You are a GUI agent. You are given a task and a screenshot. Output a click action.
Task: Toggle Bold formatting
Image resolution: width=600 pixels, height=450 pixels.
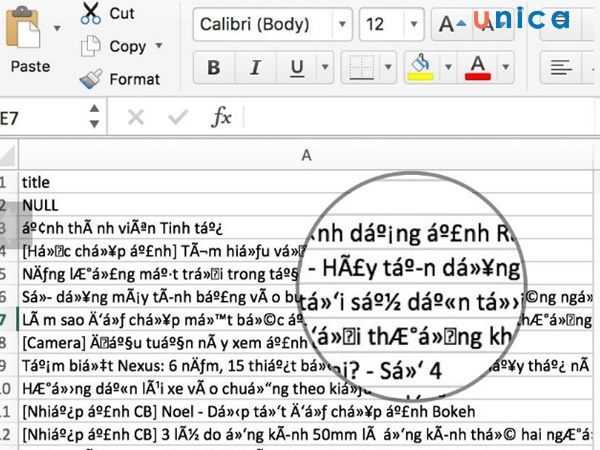click(x=214, y=67)
